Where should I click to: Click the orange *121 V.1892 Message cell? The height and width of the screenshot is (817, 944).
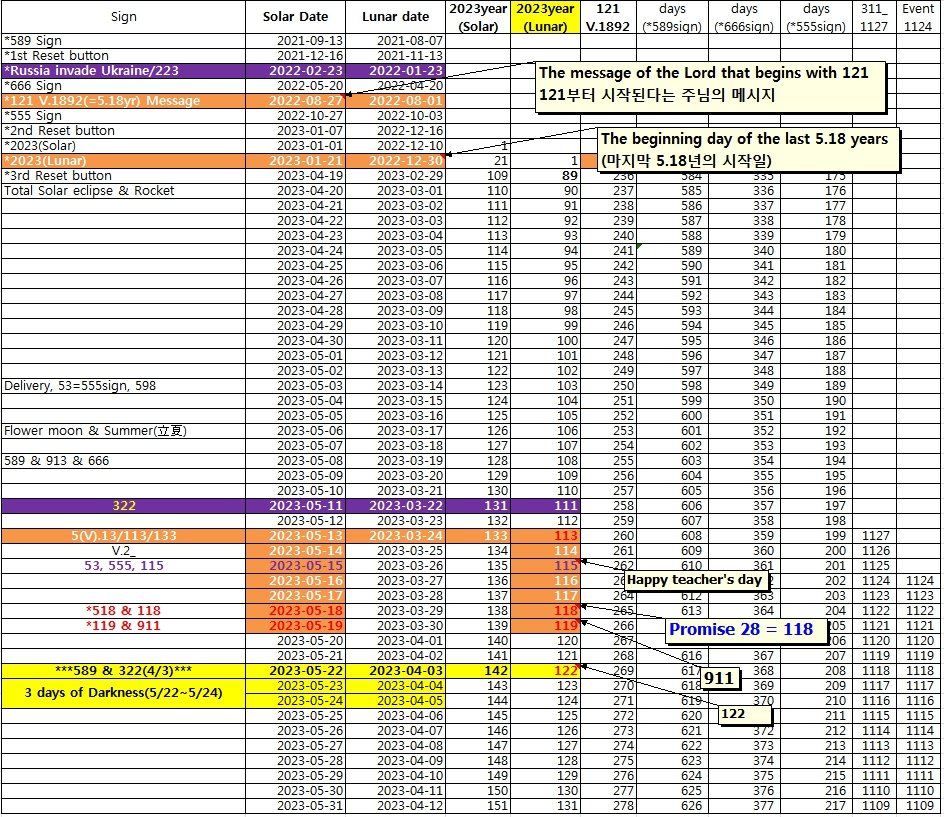click(123, 101)
